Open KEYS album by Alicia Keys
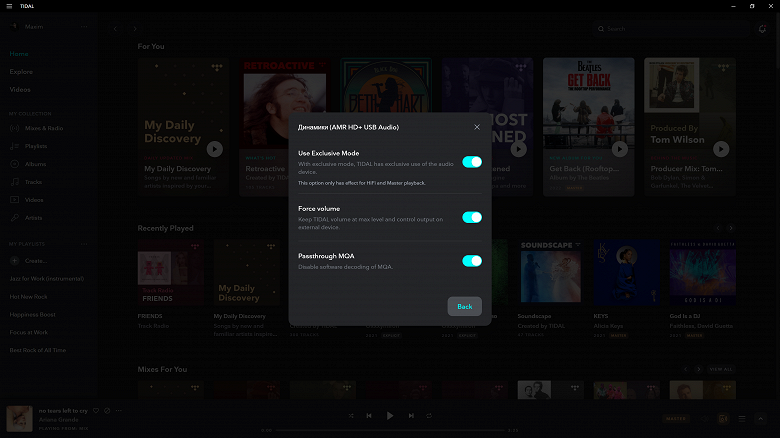Screen dimensions: 780x438 click(x=626, y=272)
